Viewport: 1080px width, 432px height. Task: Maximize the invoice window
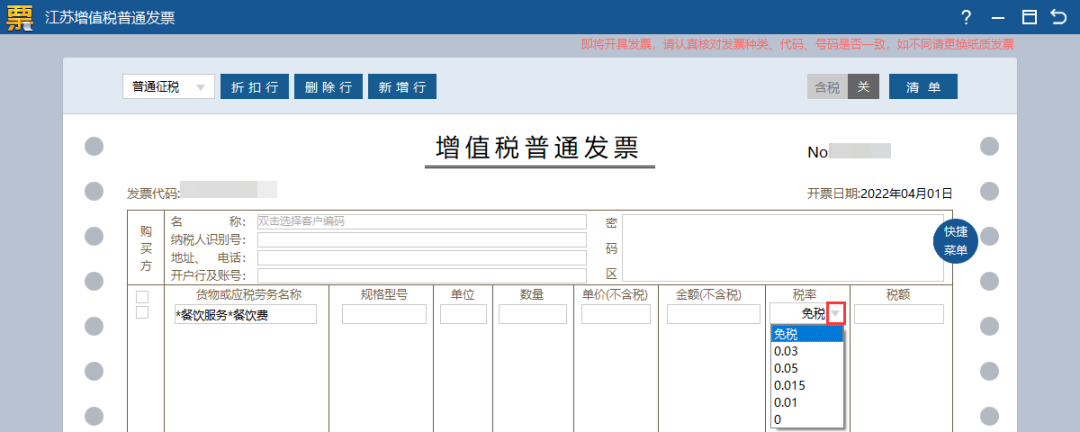point(1028,17)
